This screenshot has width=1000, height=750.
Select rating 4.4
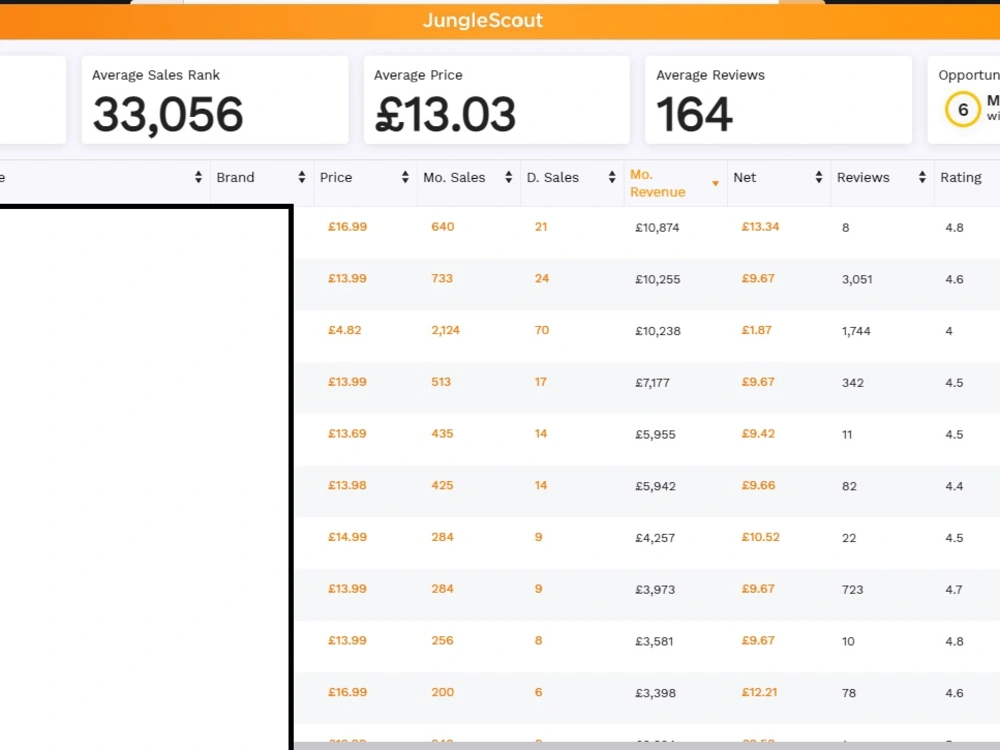[x=954, y=485]
